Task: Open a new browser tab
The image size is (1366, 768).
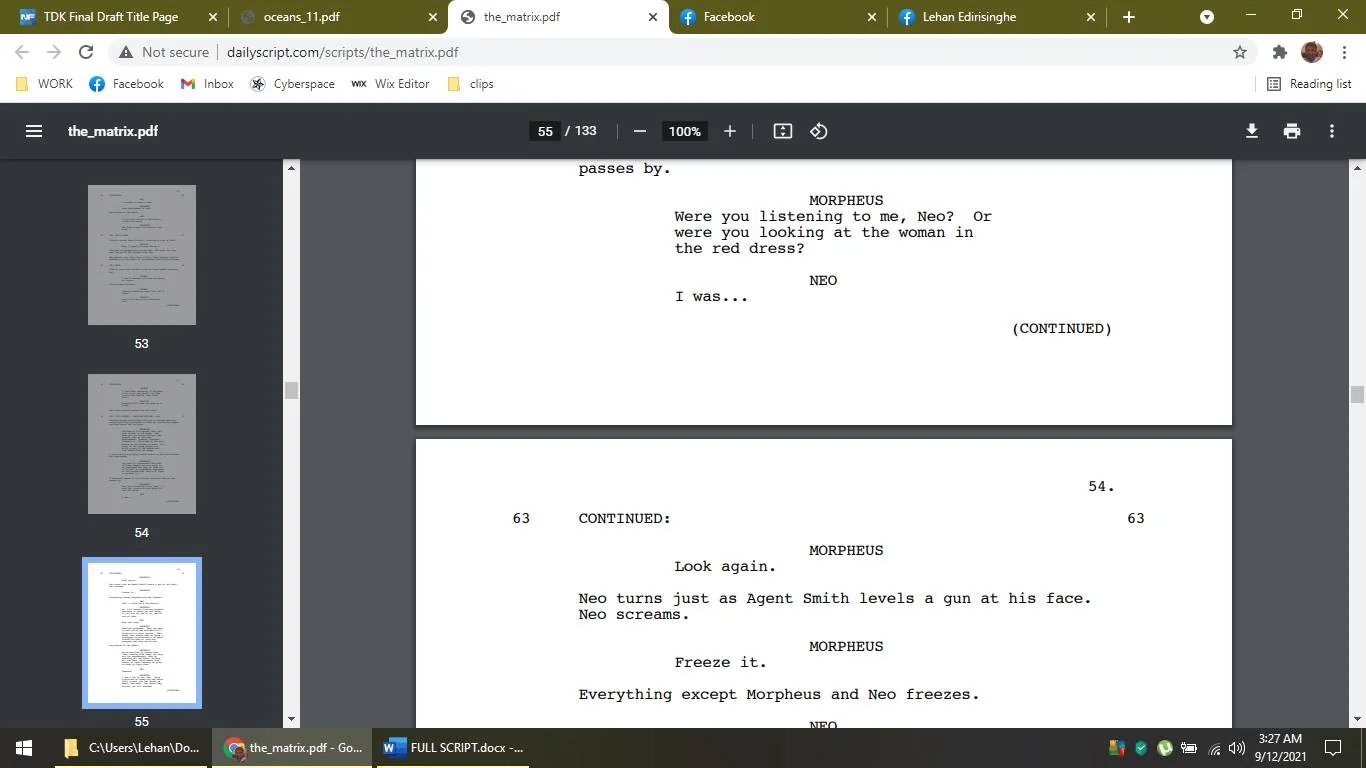Action: click(x=1129, y=17)
